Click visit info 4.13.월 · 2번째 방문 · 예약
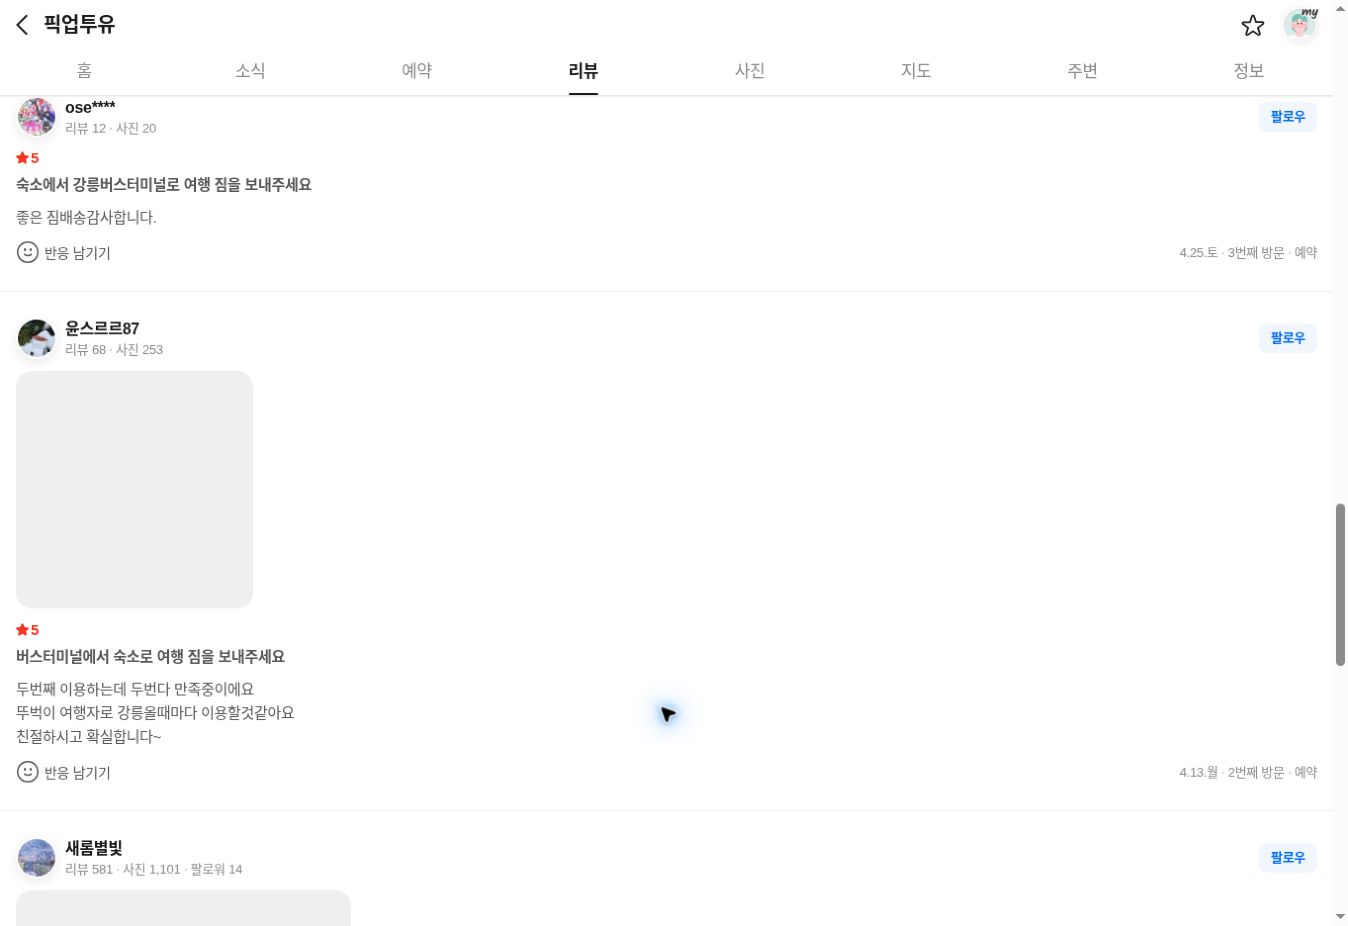The image size is (1348, 926). (1248, 773)
